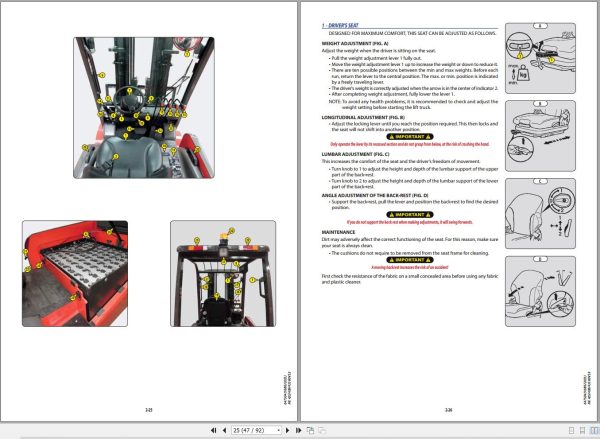Image resolution: width=600 pixels, height=439 pixels.
Task: Switch to continuous scrolling page view
Action: point(582,431)
